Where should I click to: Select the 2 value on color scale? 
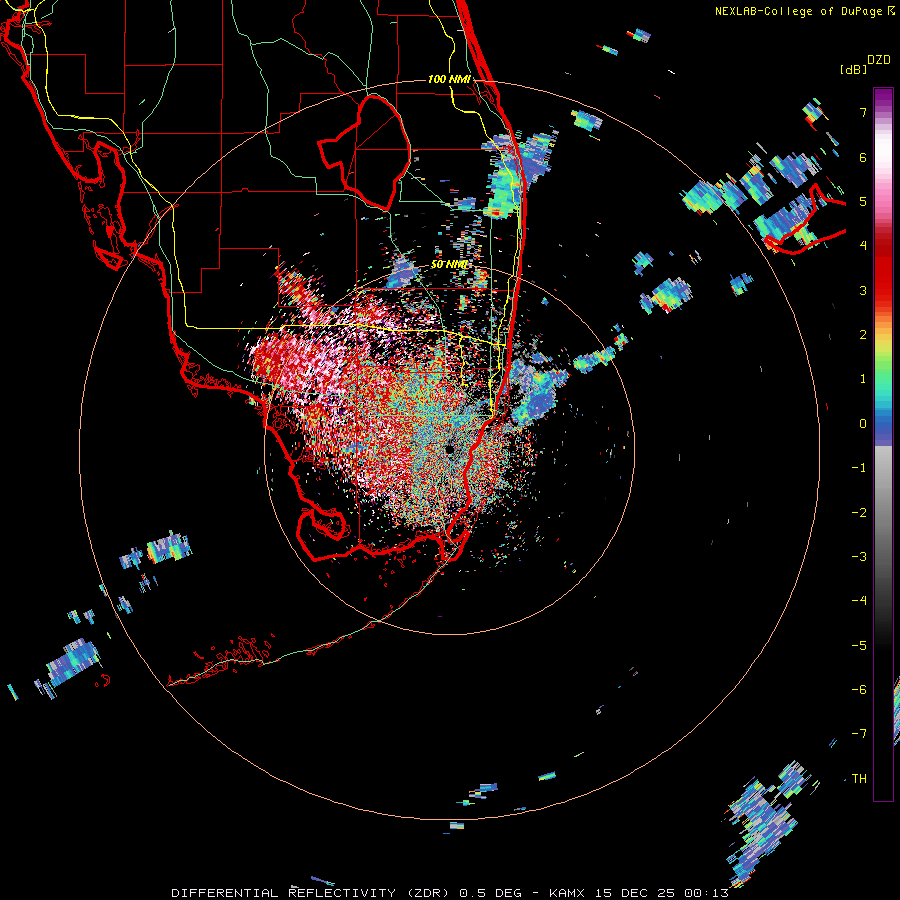[863, 335]
